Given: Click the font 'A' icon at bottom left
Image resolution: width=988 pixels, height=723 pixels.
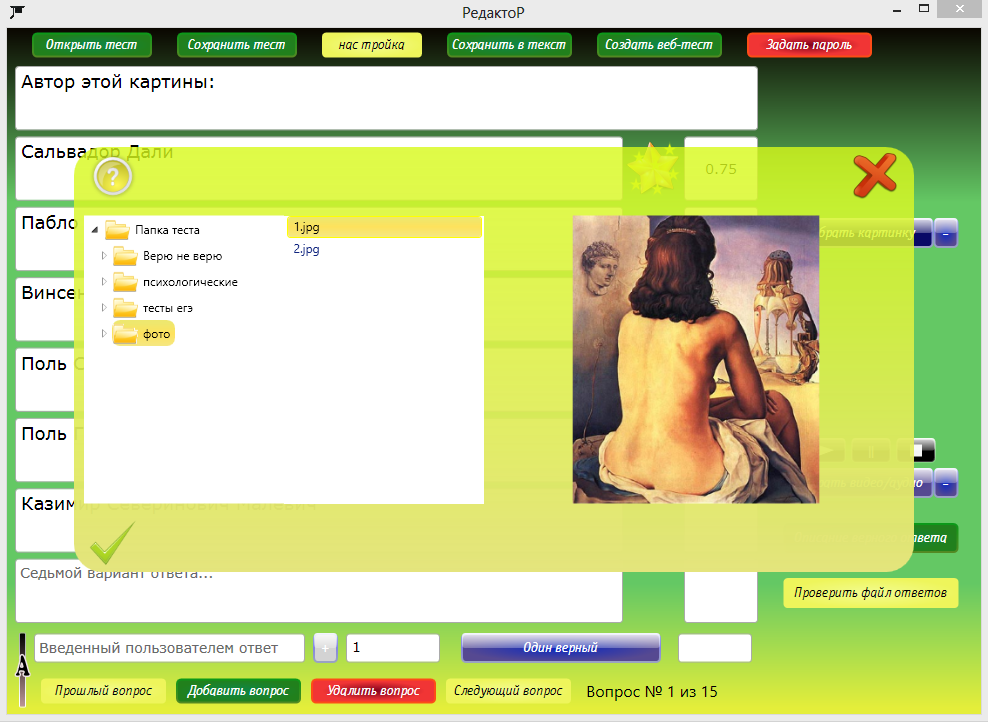Looking at the screenshot, I should (x=23, y=669).
